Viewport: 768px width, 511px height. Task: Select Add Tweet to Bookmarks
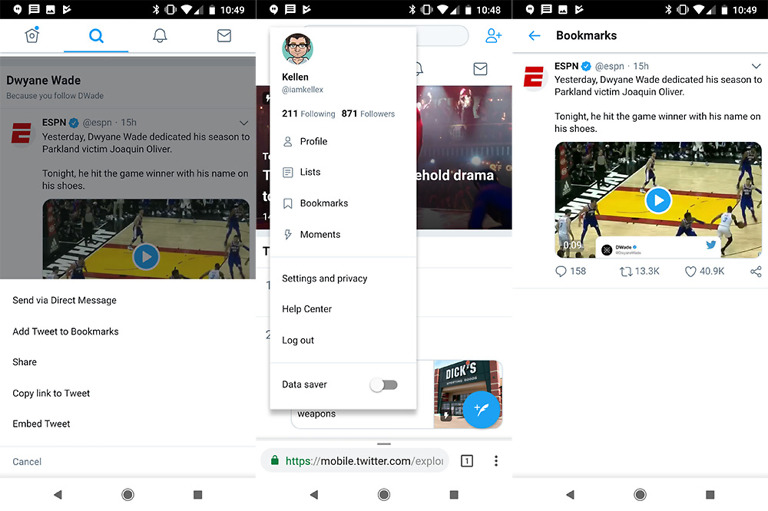pos(66,332)
